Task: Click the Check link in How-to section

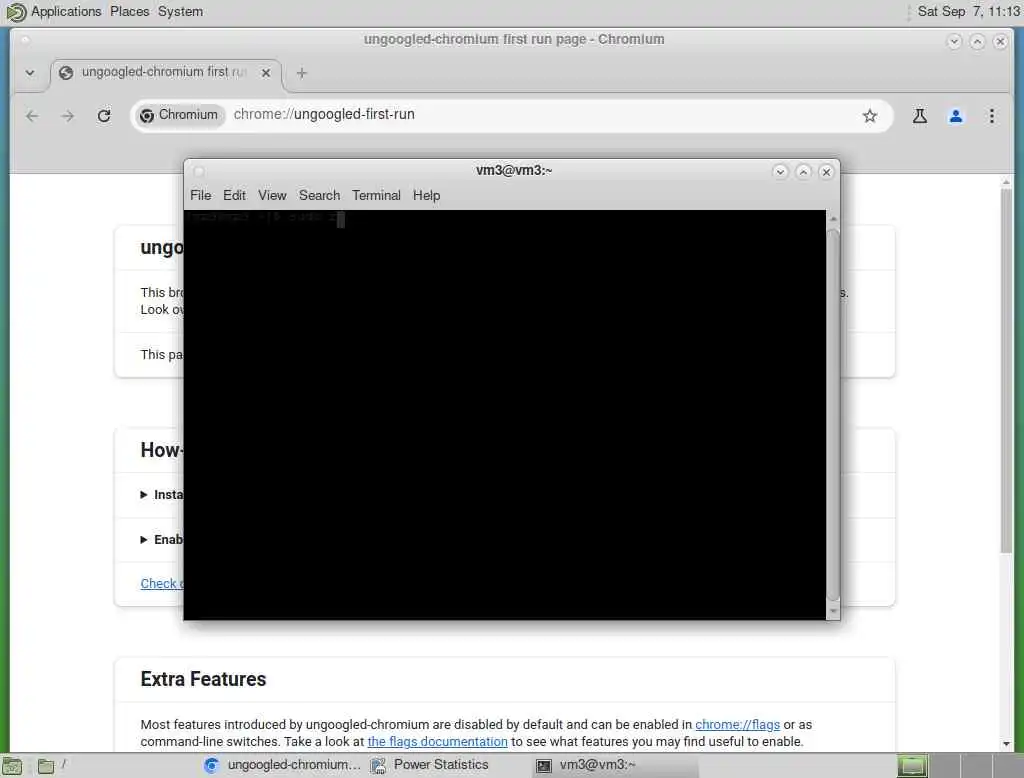Action: 161,583
